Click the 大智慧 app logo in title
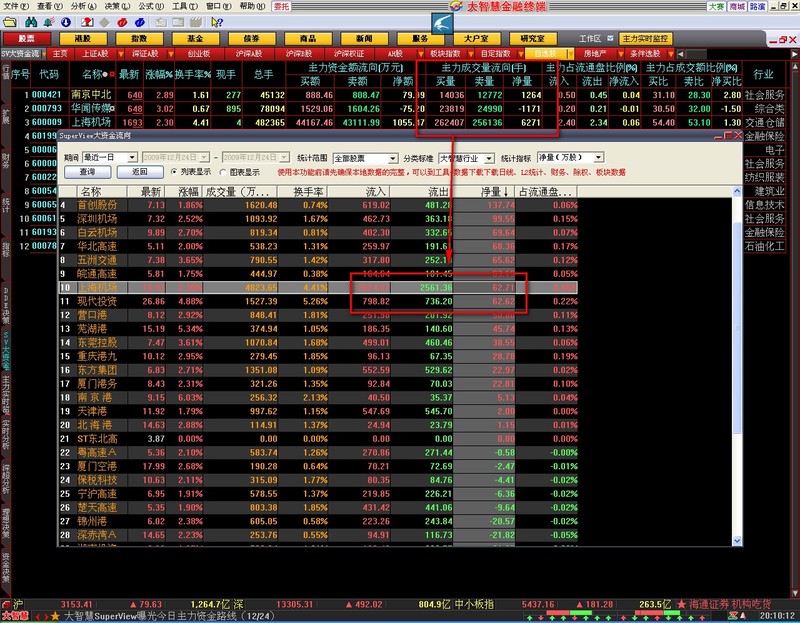 [x=456, y=6]
